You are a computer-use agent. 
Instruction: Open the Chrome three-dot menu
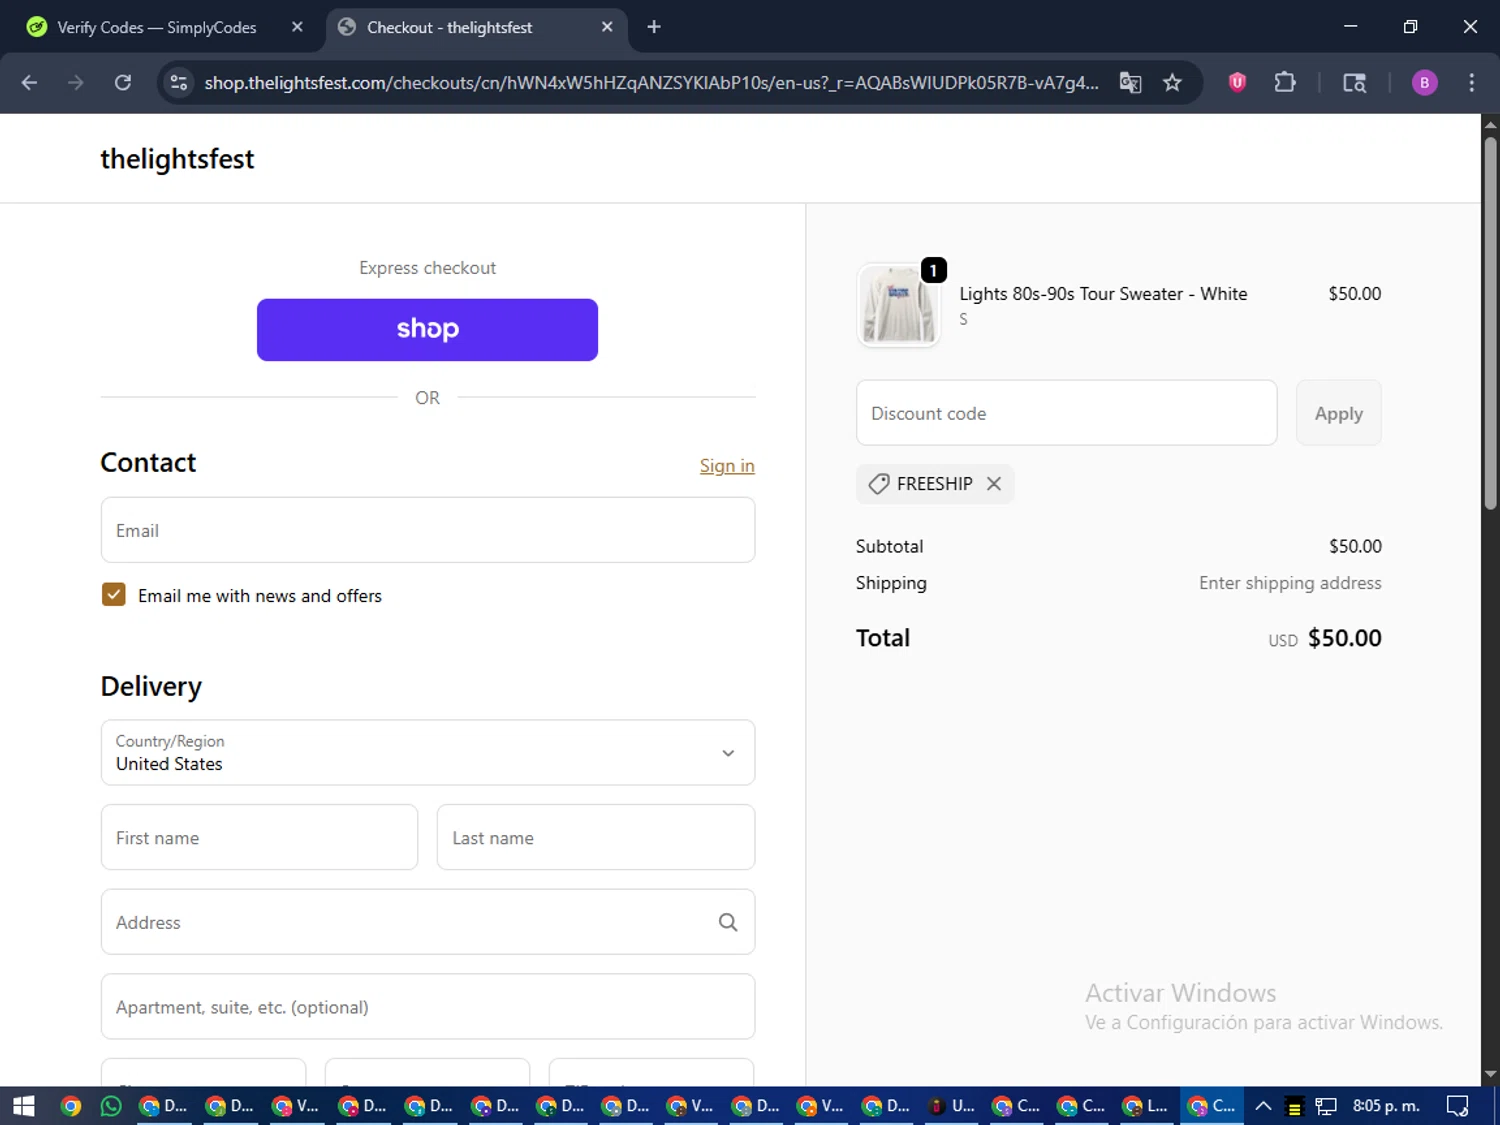1471,83
